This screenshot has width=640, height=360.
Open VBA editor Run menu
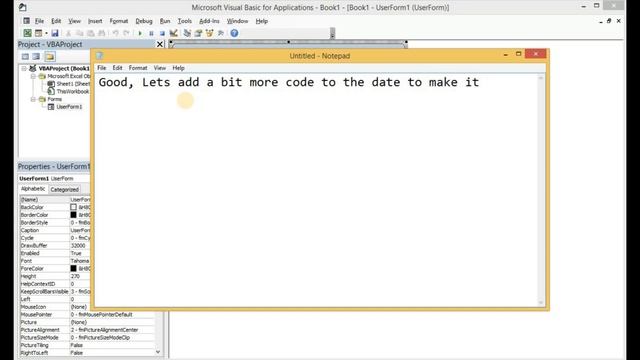point(165,21)
